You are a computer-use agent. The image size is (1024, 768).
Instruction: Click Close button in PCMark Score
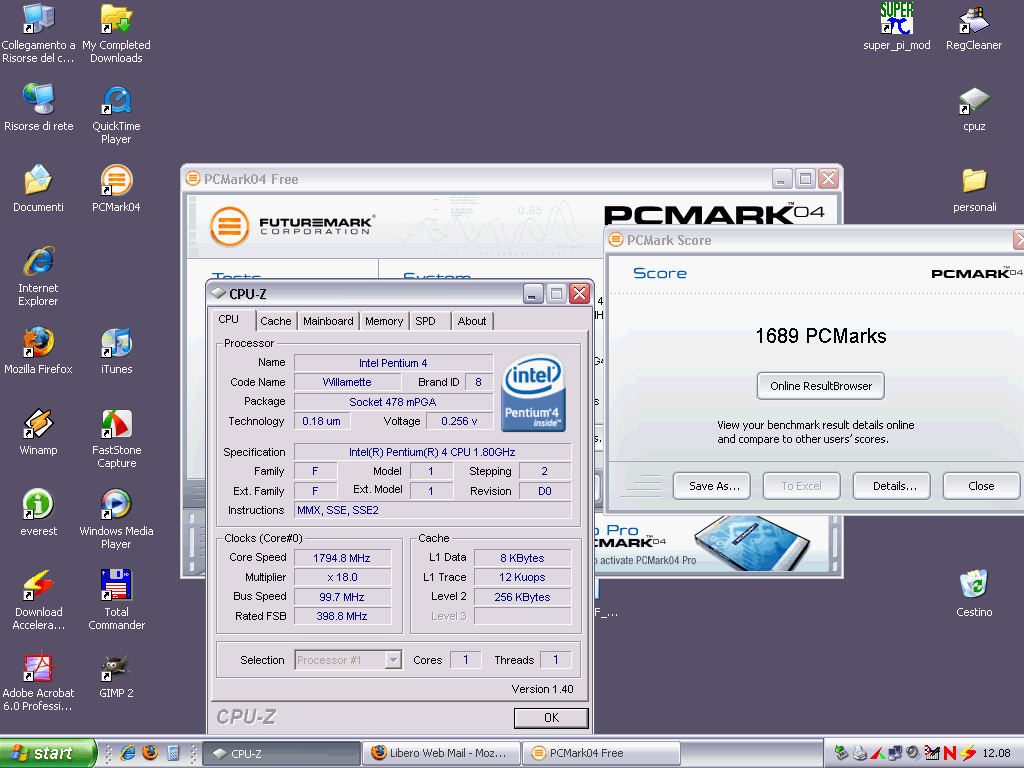pyautogui.click(x=981, y=486)
